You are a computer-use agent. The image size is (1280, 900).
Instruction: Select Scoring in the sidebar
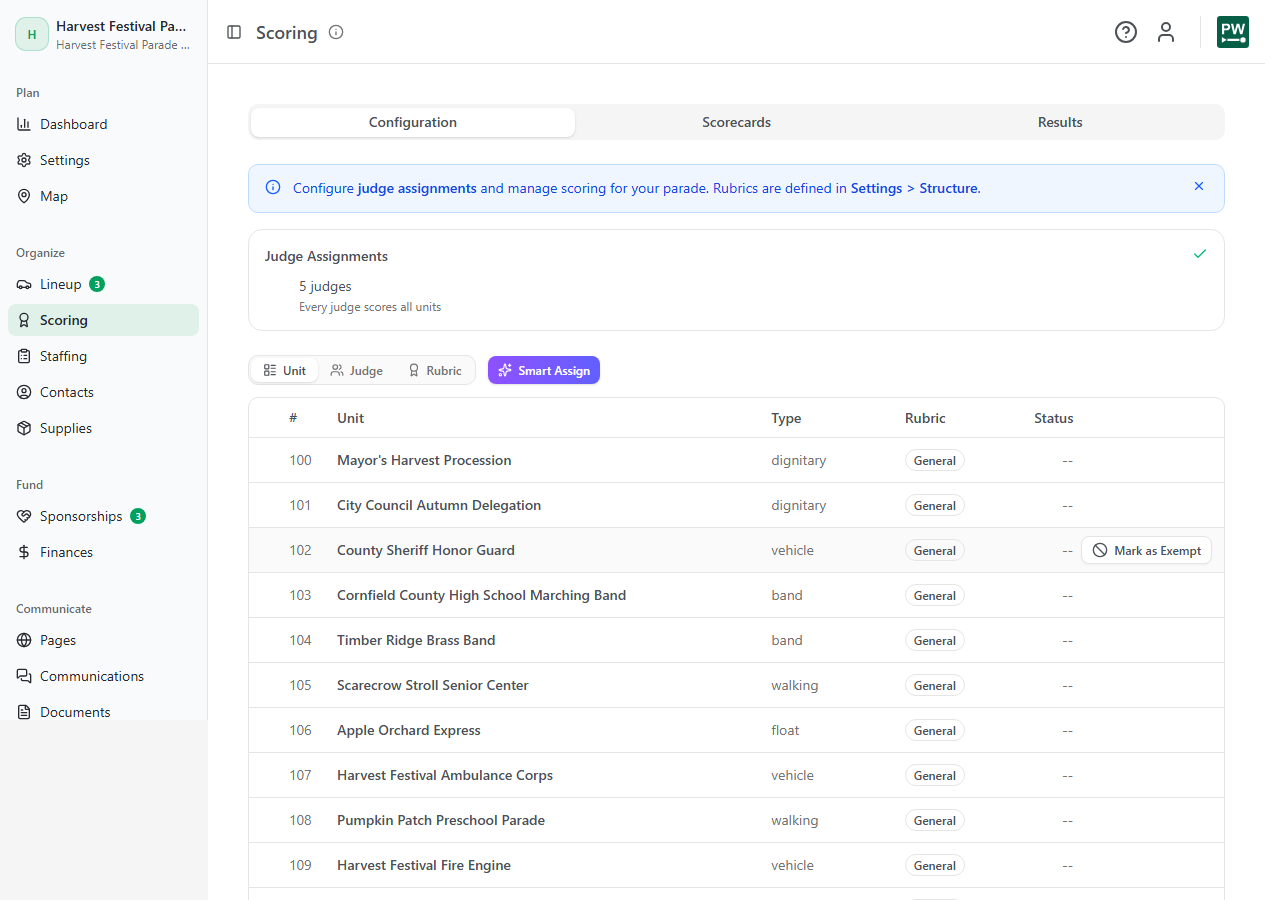[x=104, y=320]
